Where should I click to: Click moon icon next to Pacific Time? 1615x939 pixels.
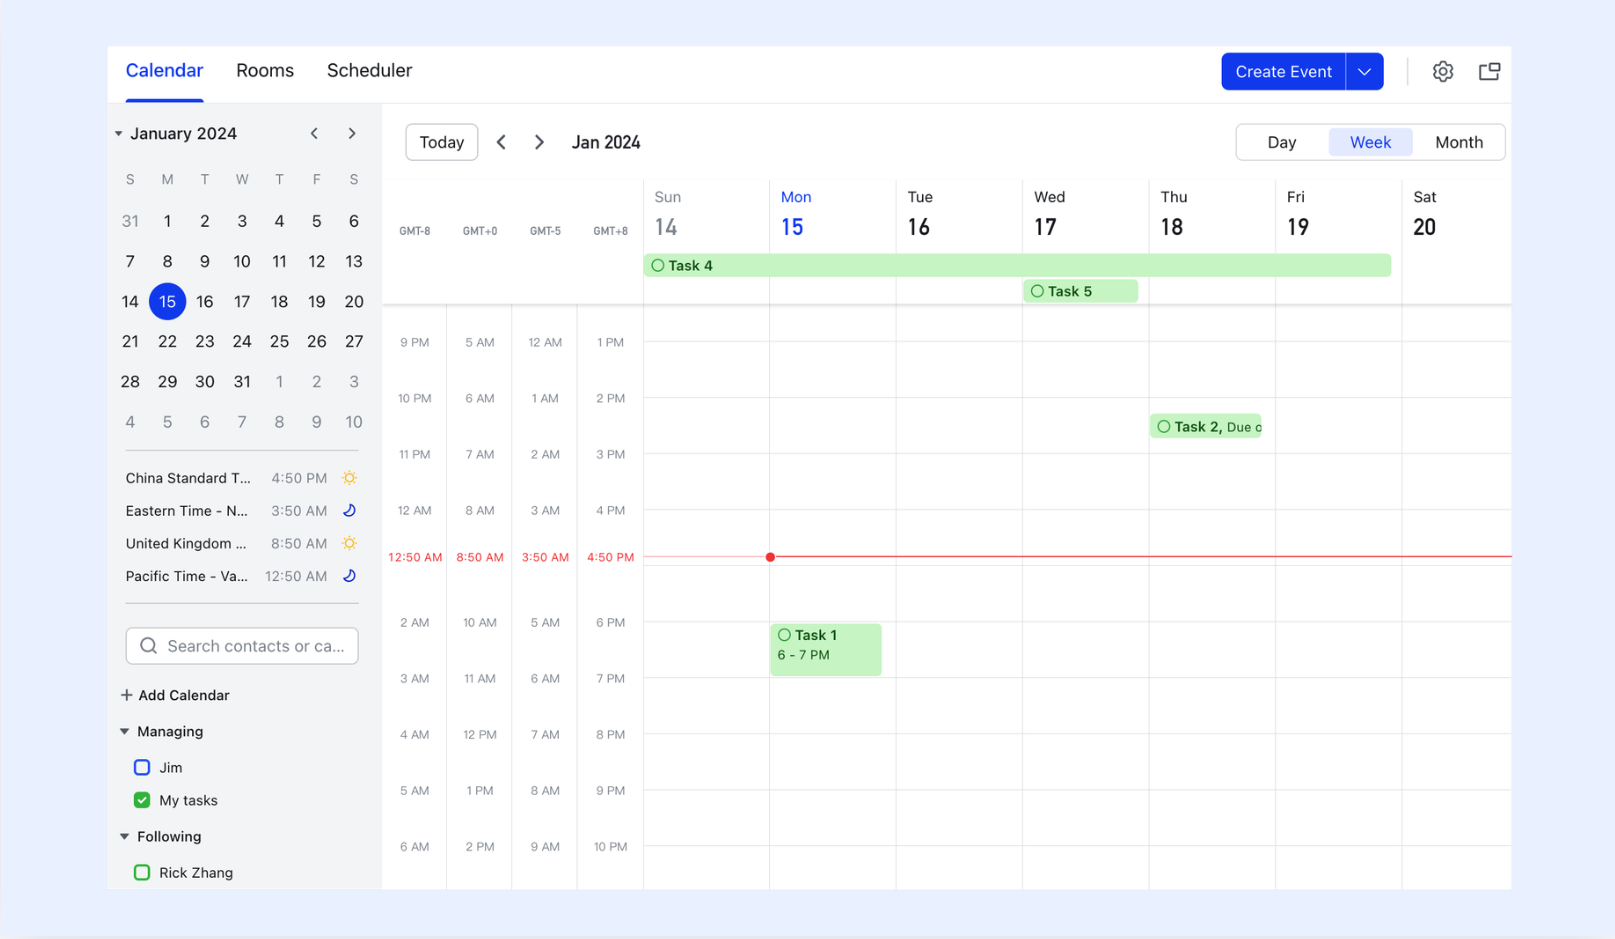click(x=349, y=576)
